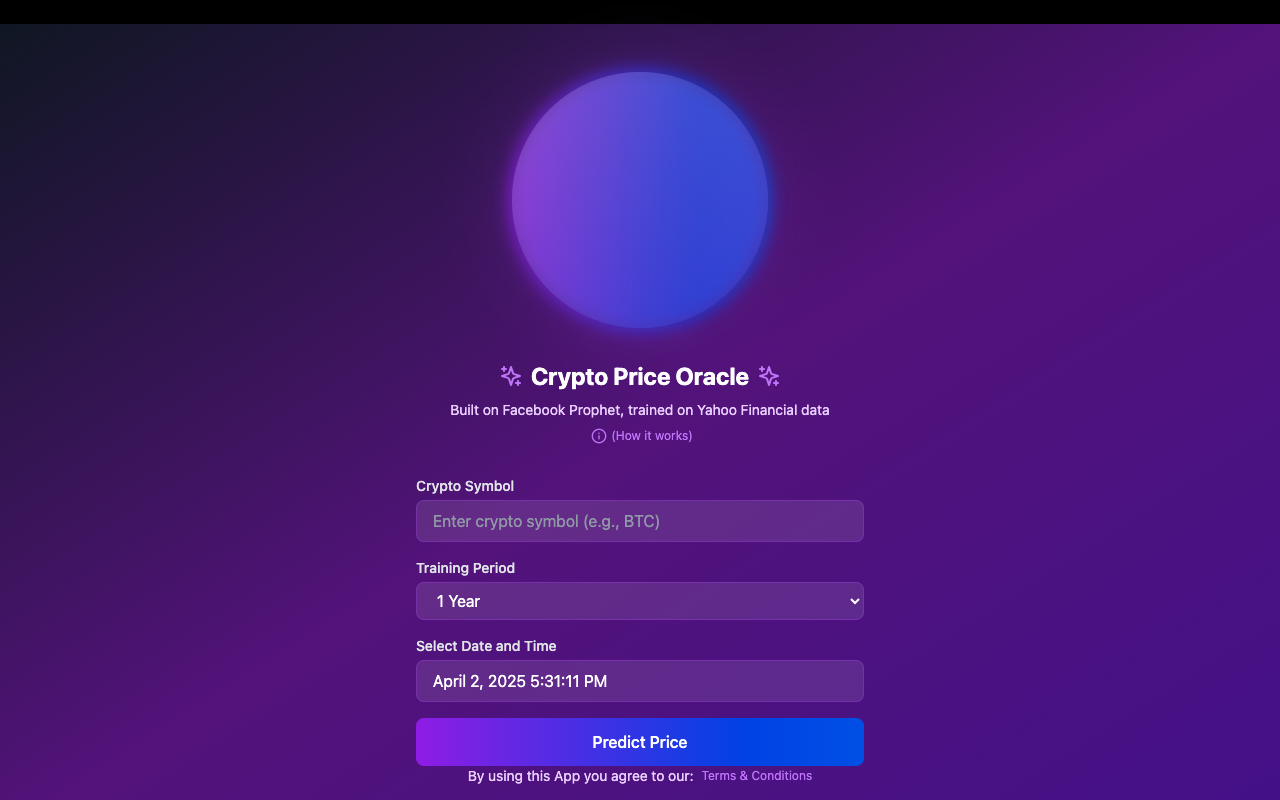
Task: Click the Predict Price button
Action: [640, 742]
